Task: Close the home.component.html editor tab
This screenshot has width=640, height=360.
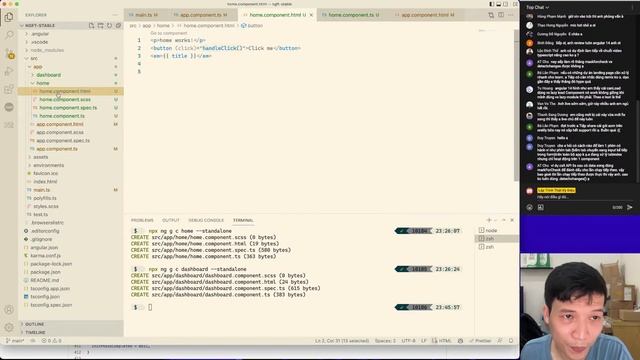Action: click(x=311, y=15)
